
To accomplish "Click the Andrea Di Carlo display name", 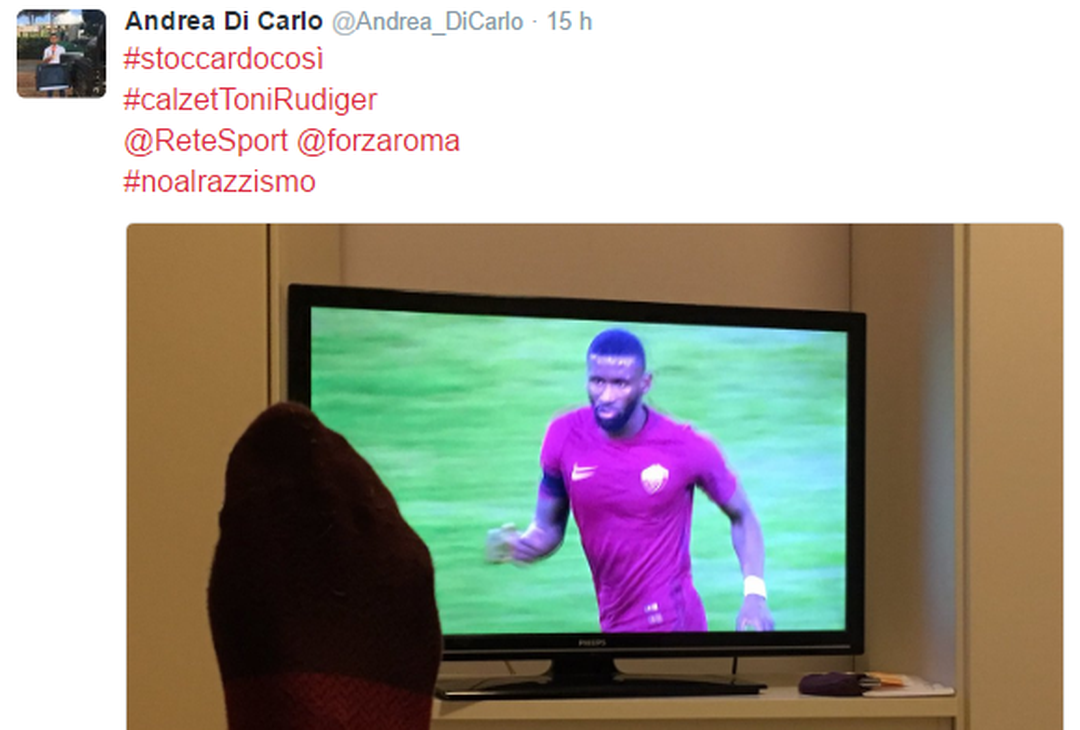I will [x=223, y=21].
